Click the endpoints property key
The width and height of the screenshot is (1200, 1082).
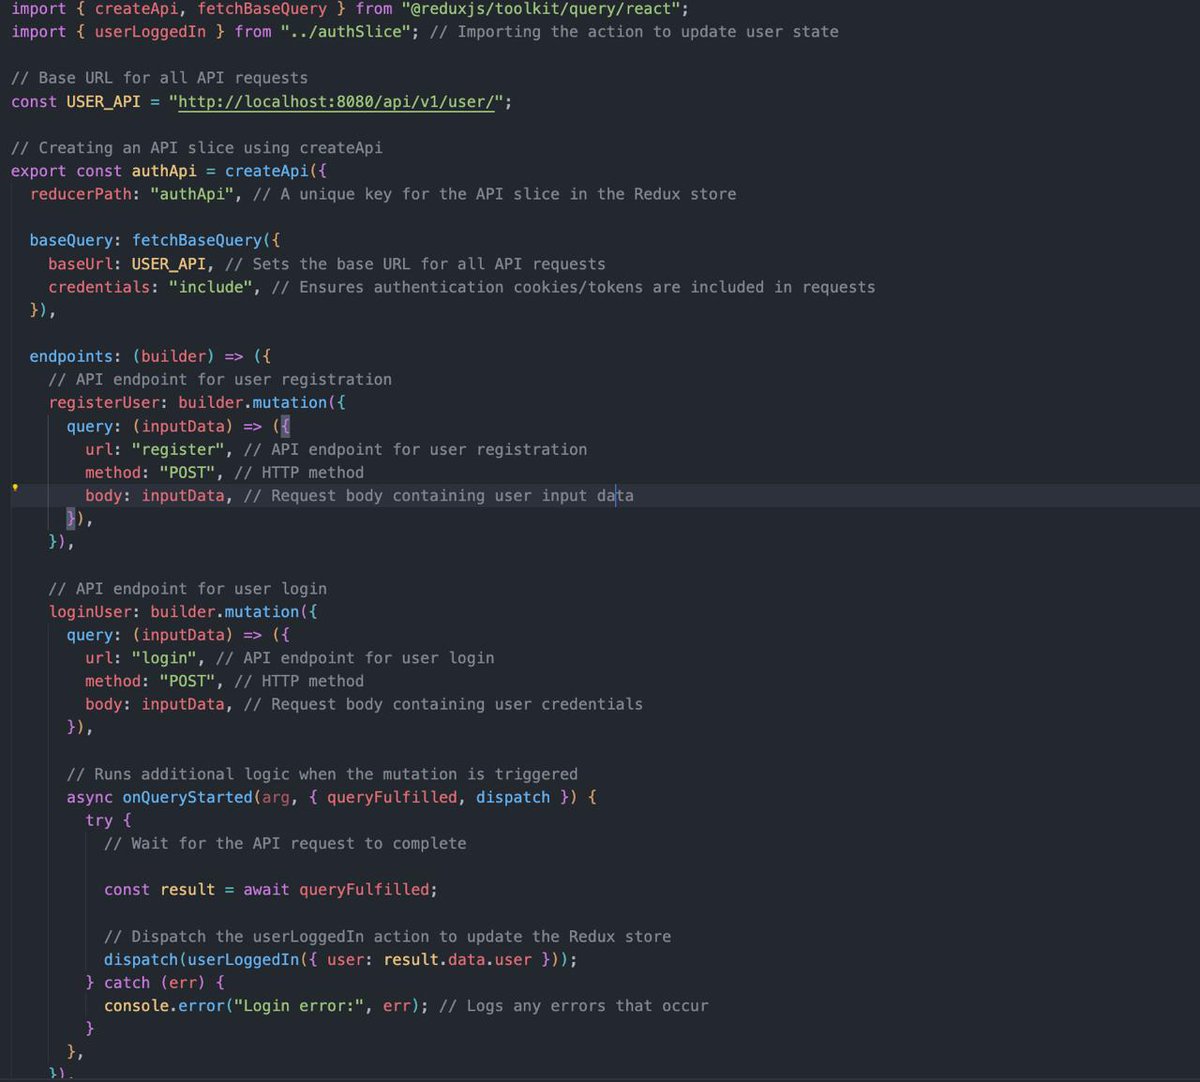point(71,357)
